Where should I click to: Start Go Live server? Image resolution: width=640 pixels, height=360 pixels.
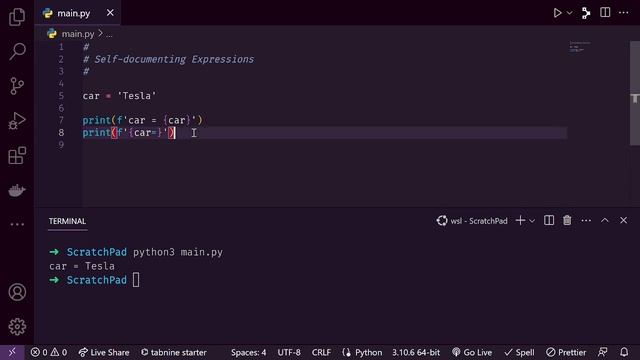(472, 352)
